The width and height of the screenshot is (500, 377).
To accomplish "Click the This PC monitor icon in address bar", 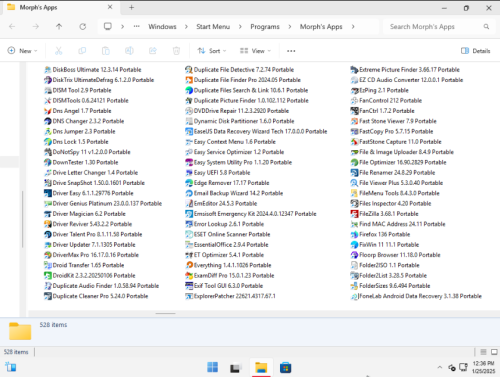I will [x=108, y=26].
